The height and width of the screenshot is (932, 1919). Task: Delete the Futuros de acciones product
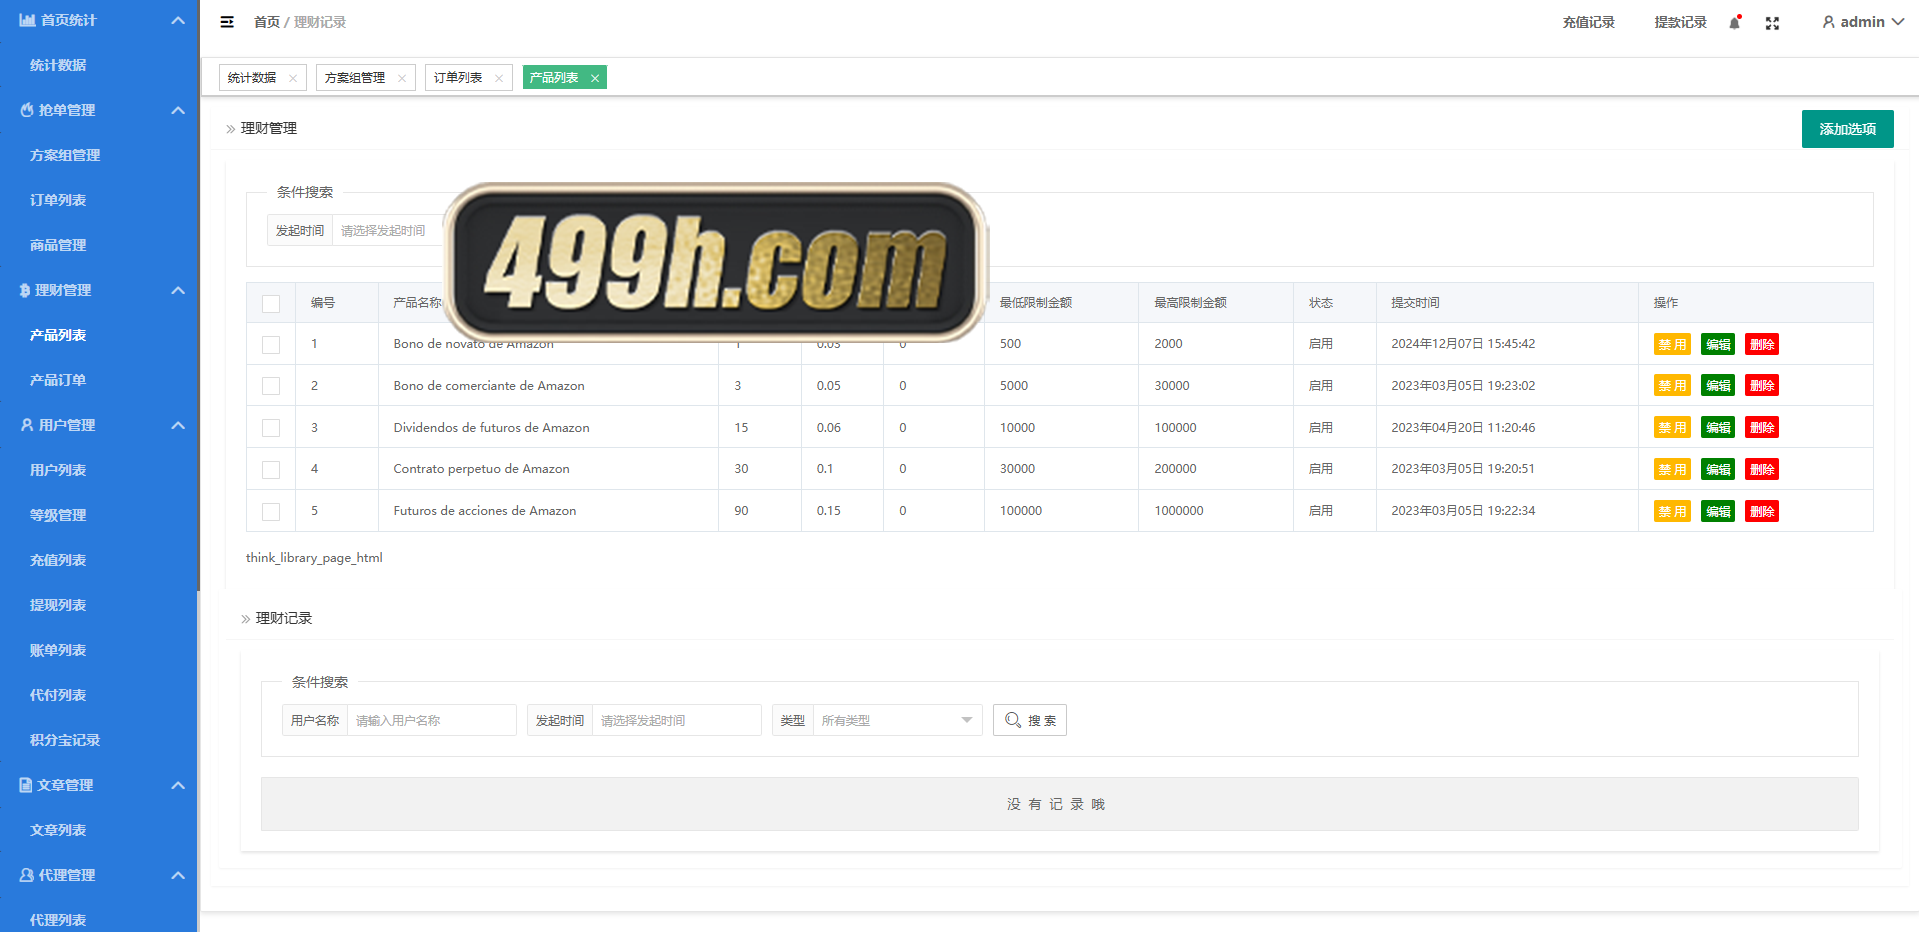click(x=1762, y=511)
